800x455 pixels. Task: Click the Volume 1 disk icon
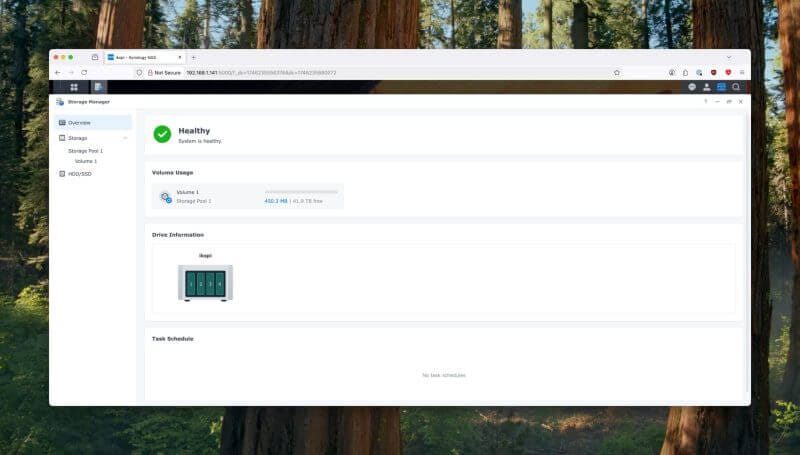pyautogui.click(x=165, y=197)
